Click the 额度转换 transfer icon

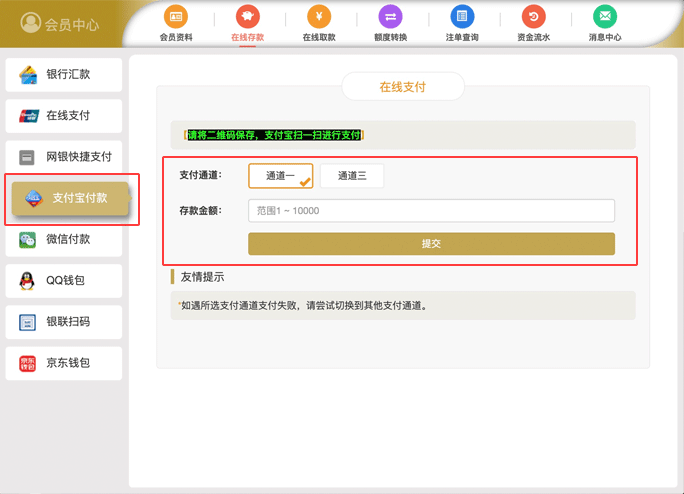point(391,16)
